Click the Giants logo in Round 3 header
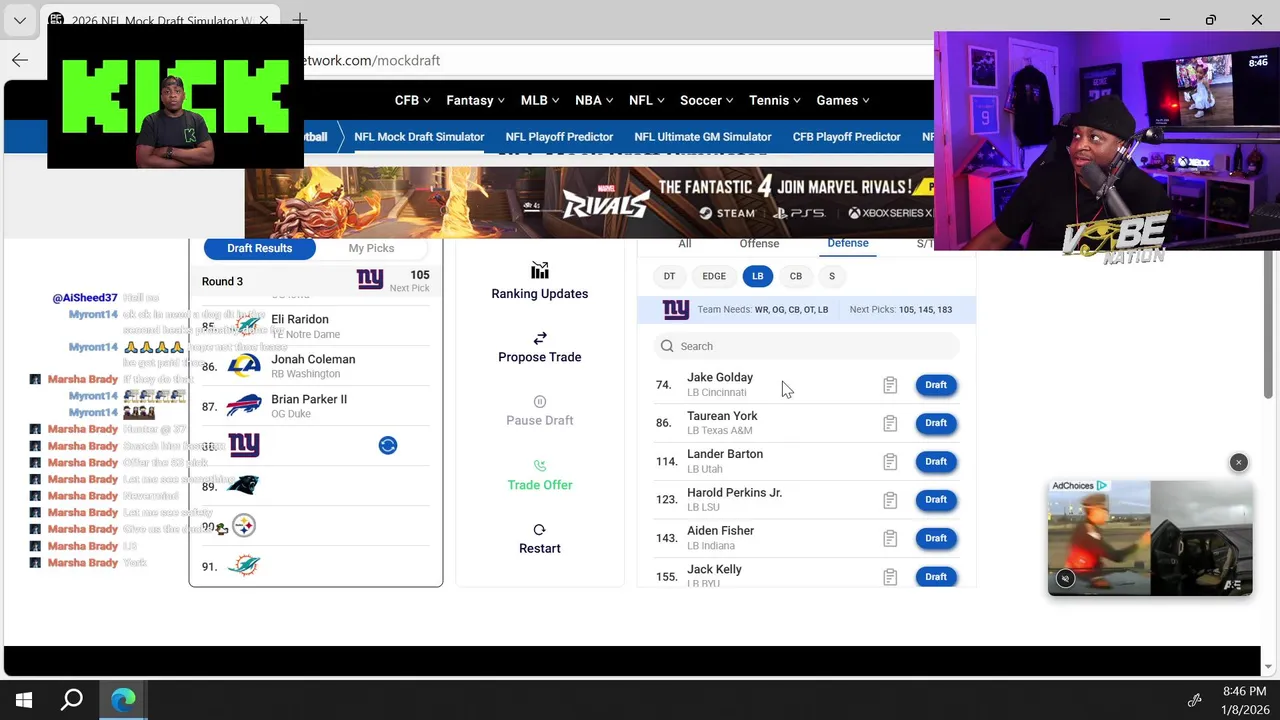The height and width of the screenshot is (720, 1280). 370,280
